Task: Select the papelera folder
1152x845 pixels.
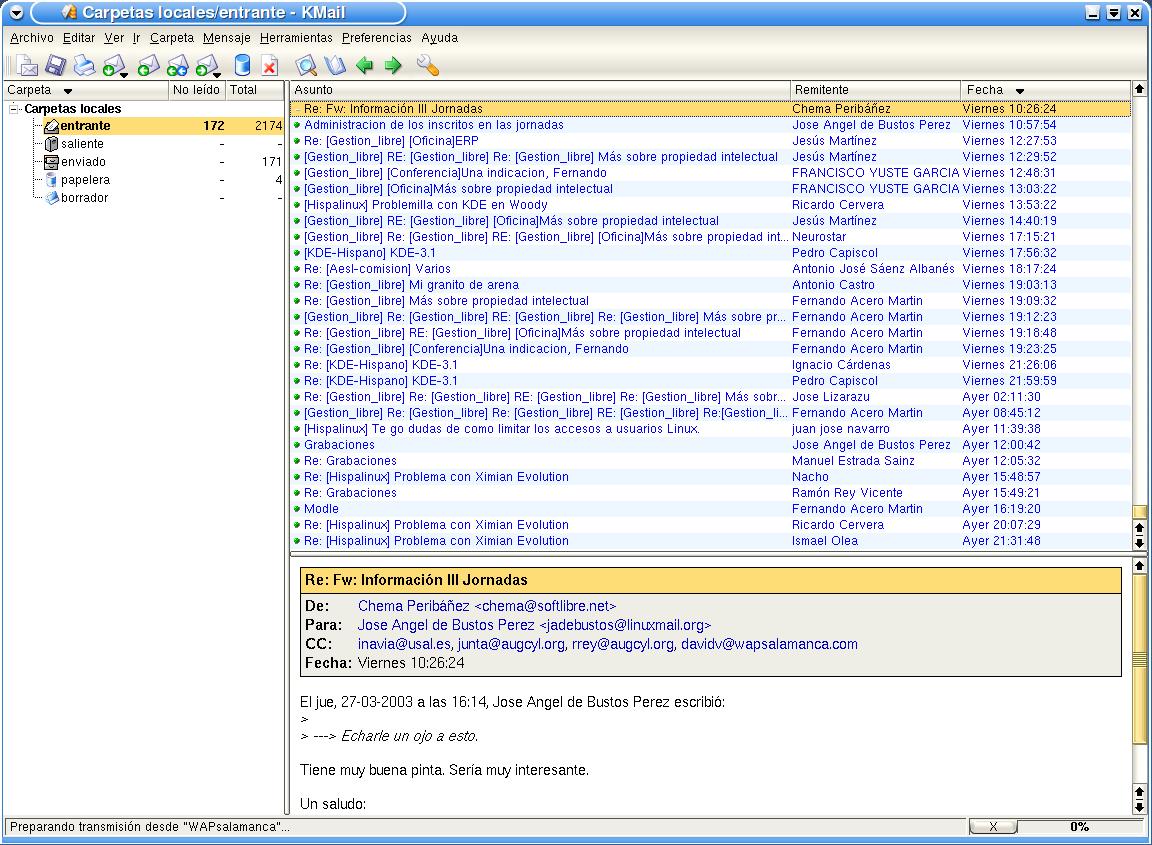Action: click(85, 179)
